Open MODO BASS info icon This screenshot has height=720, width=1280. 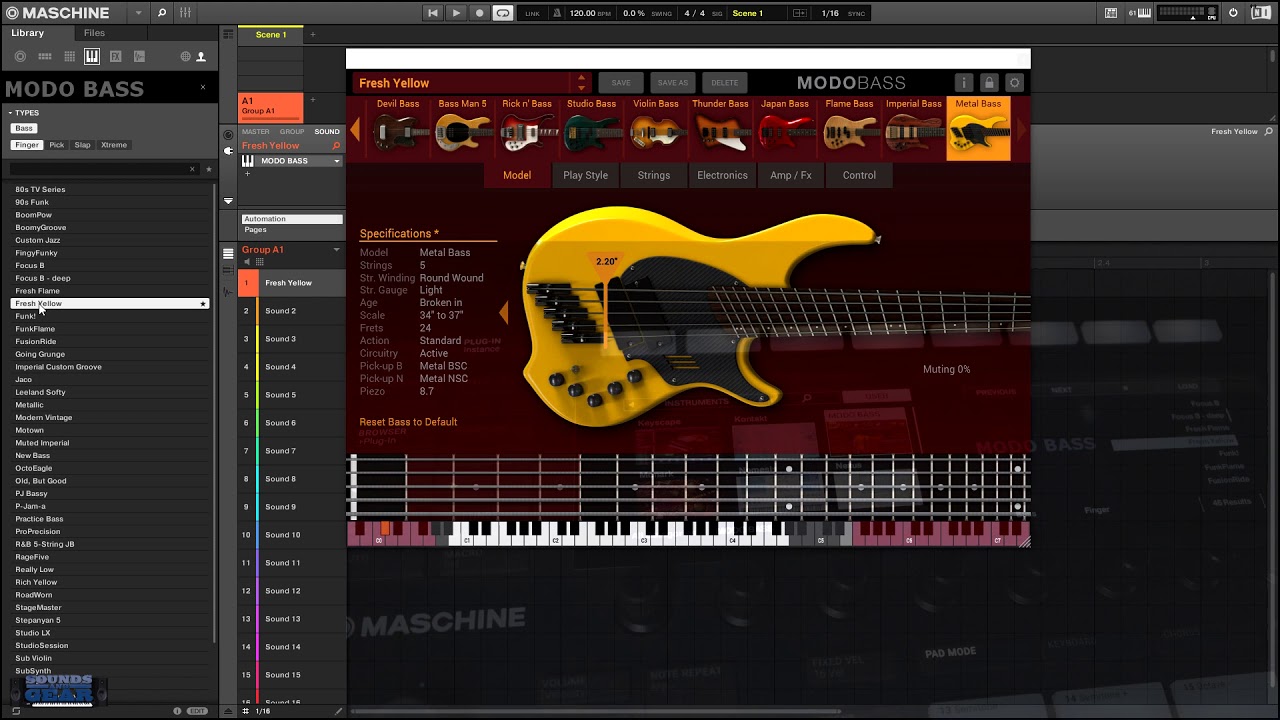[x=963, y=83]
